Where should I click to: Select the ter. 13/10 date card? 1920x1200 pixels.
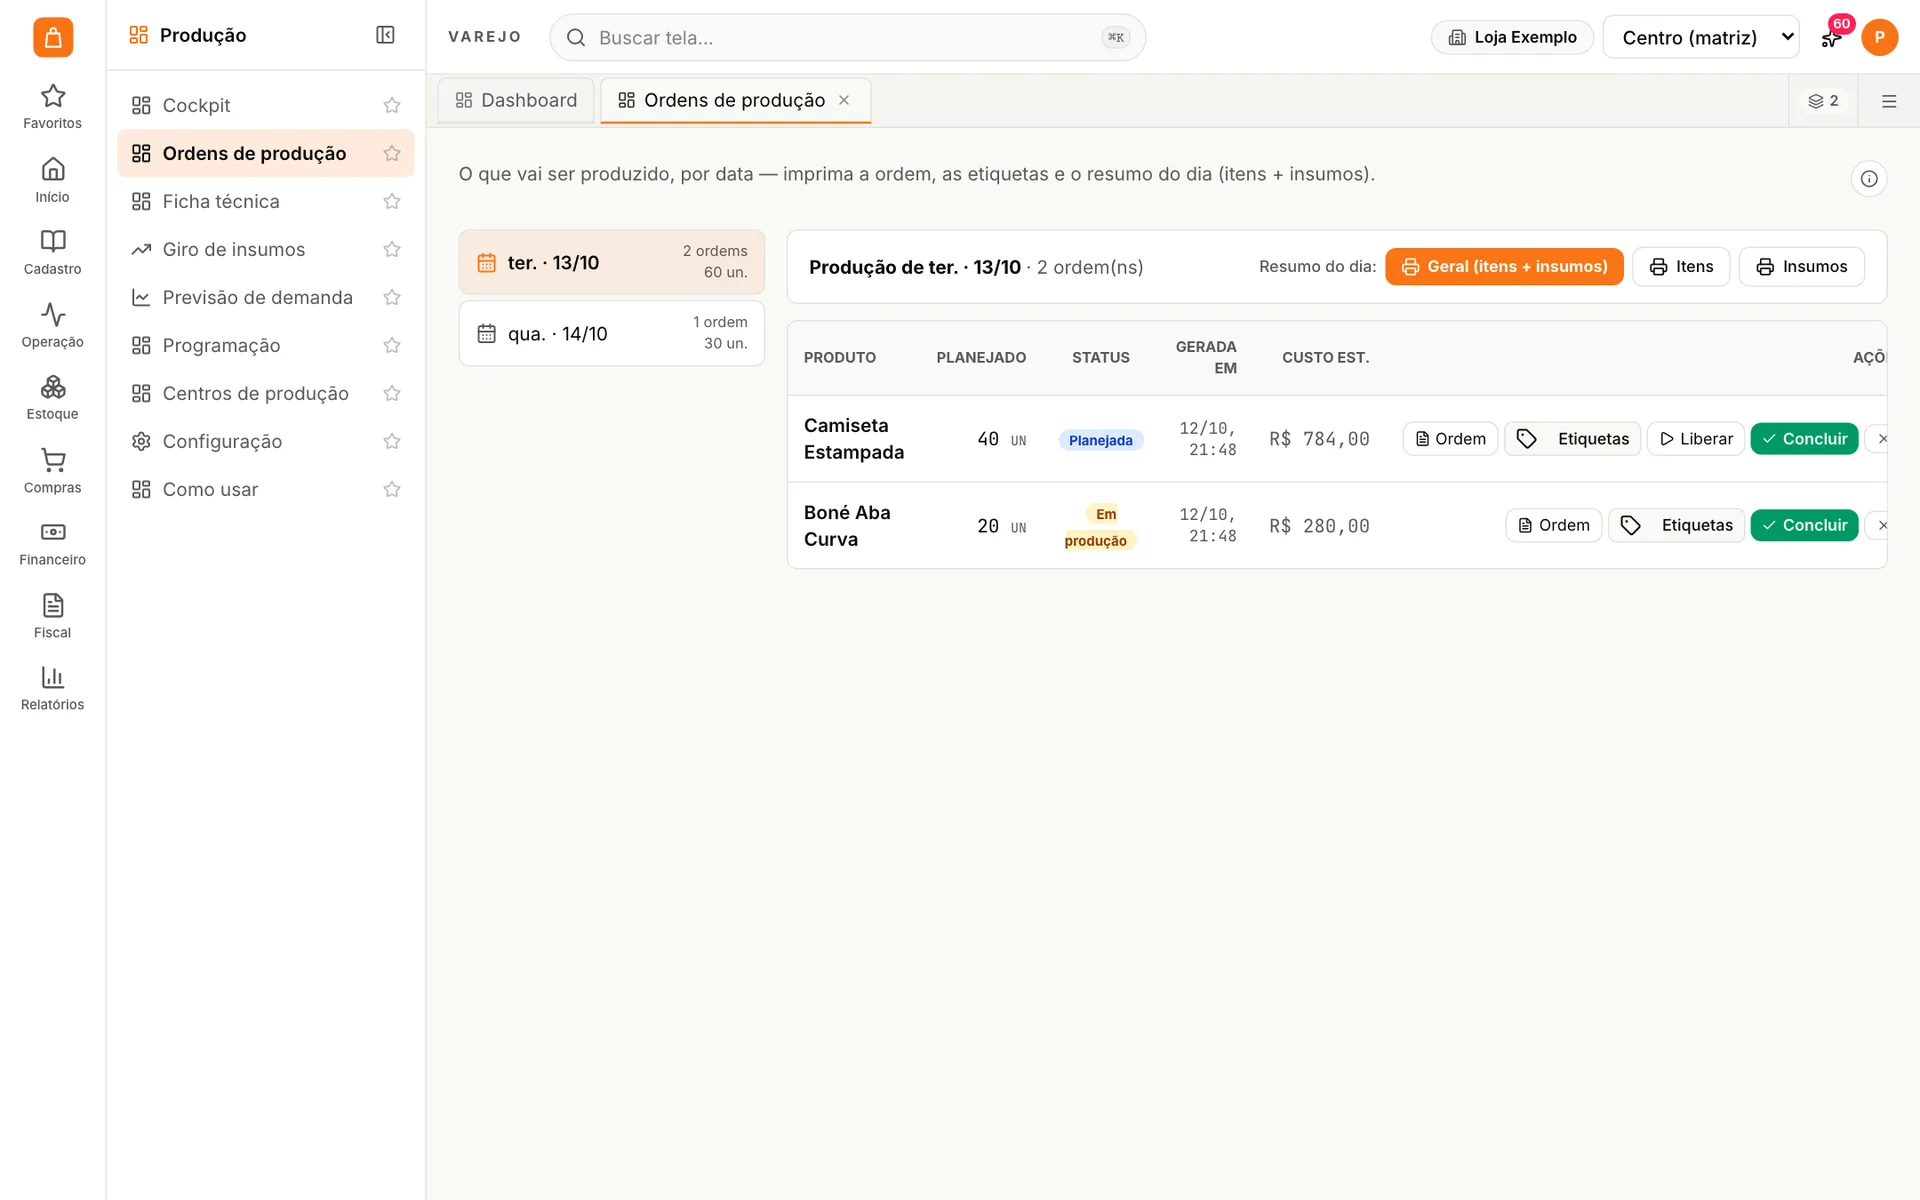(612, 262)
